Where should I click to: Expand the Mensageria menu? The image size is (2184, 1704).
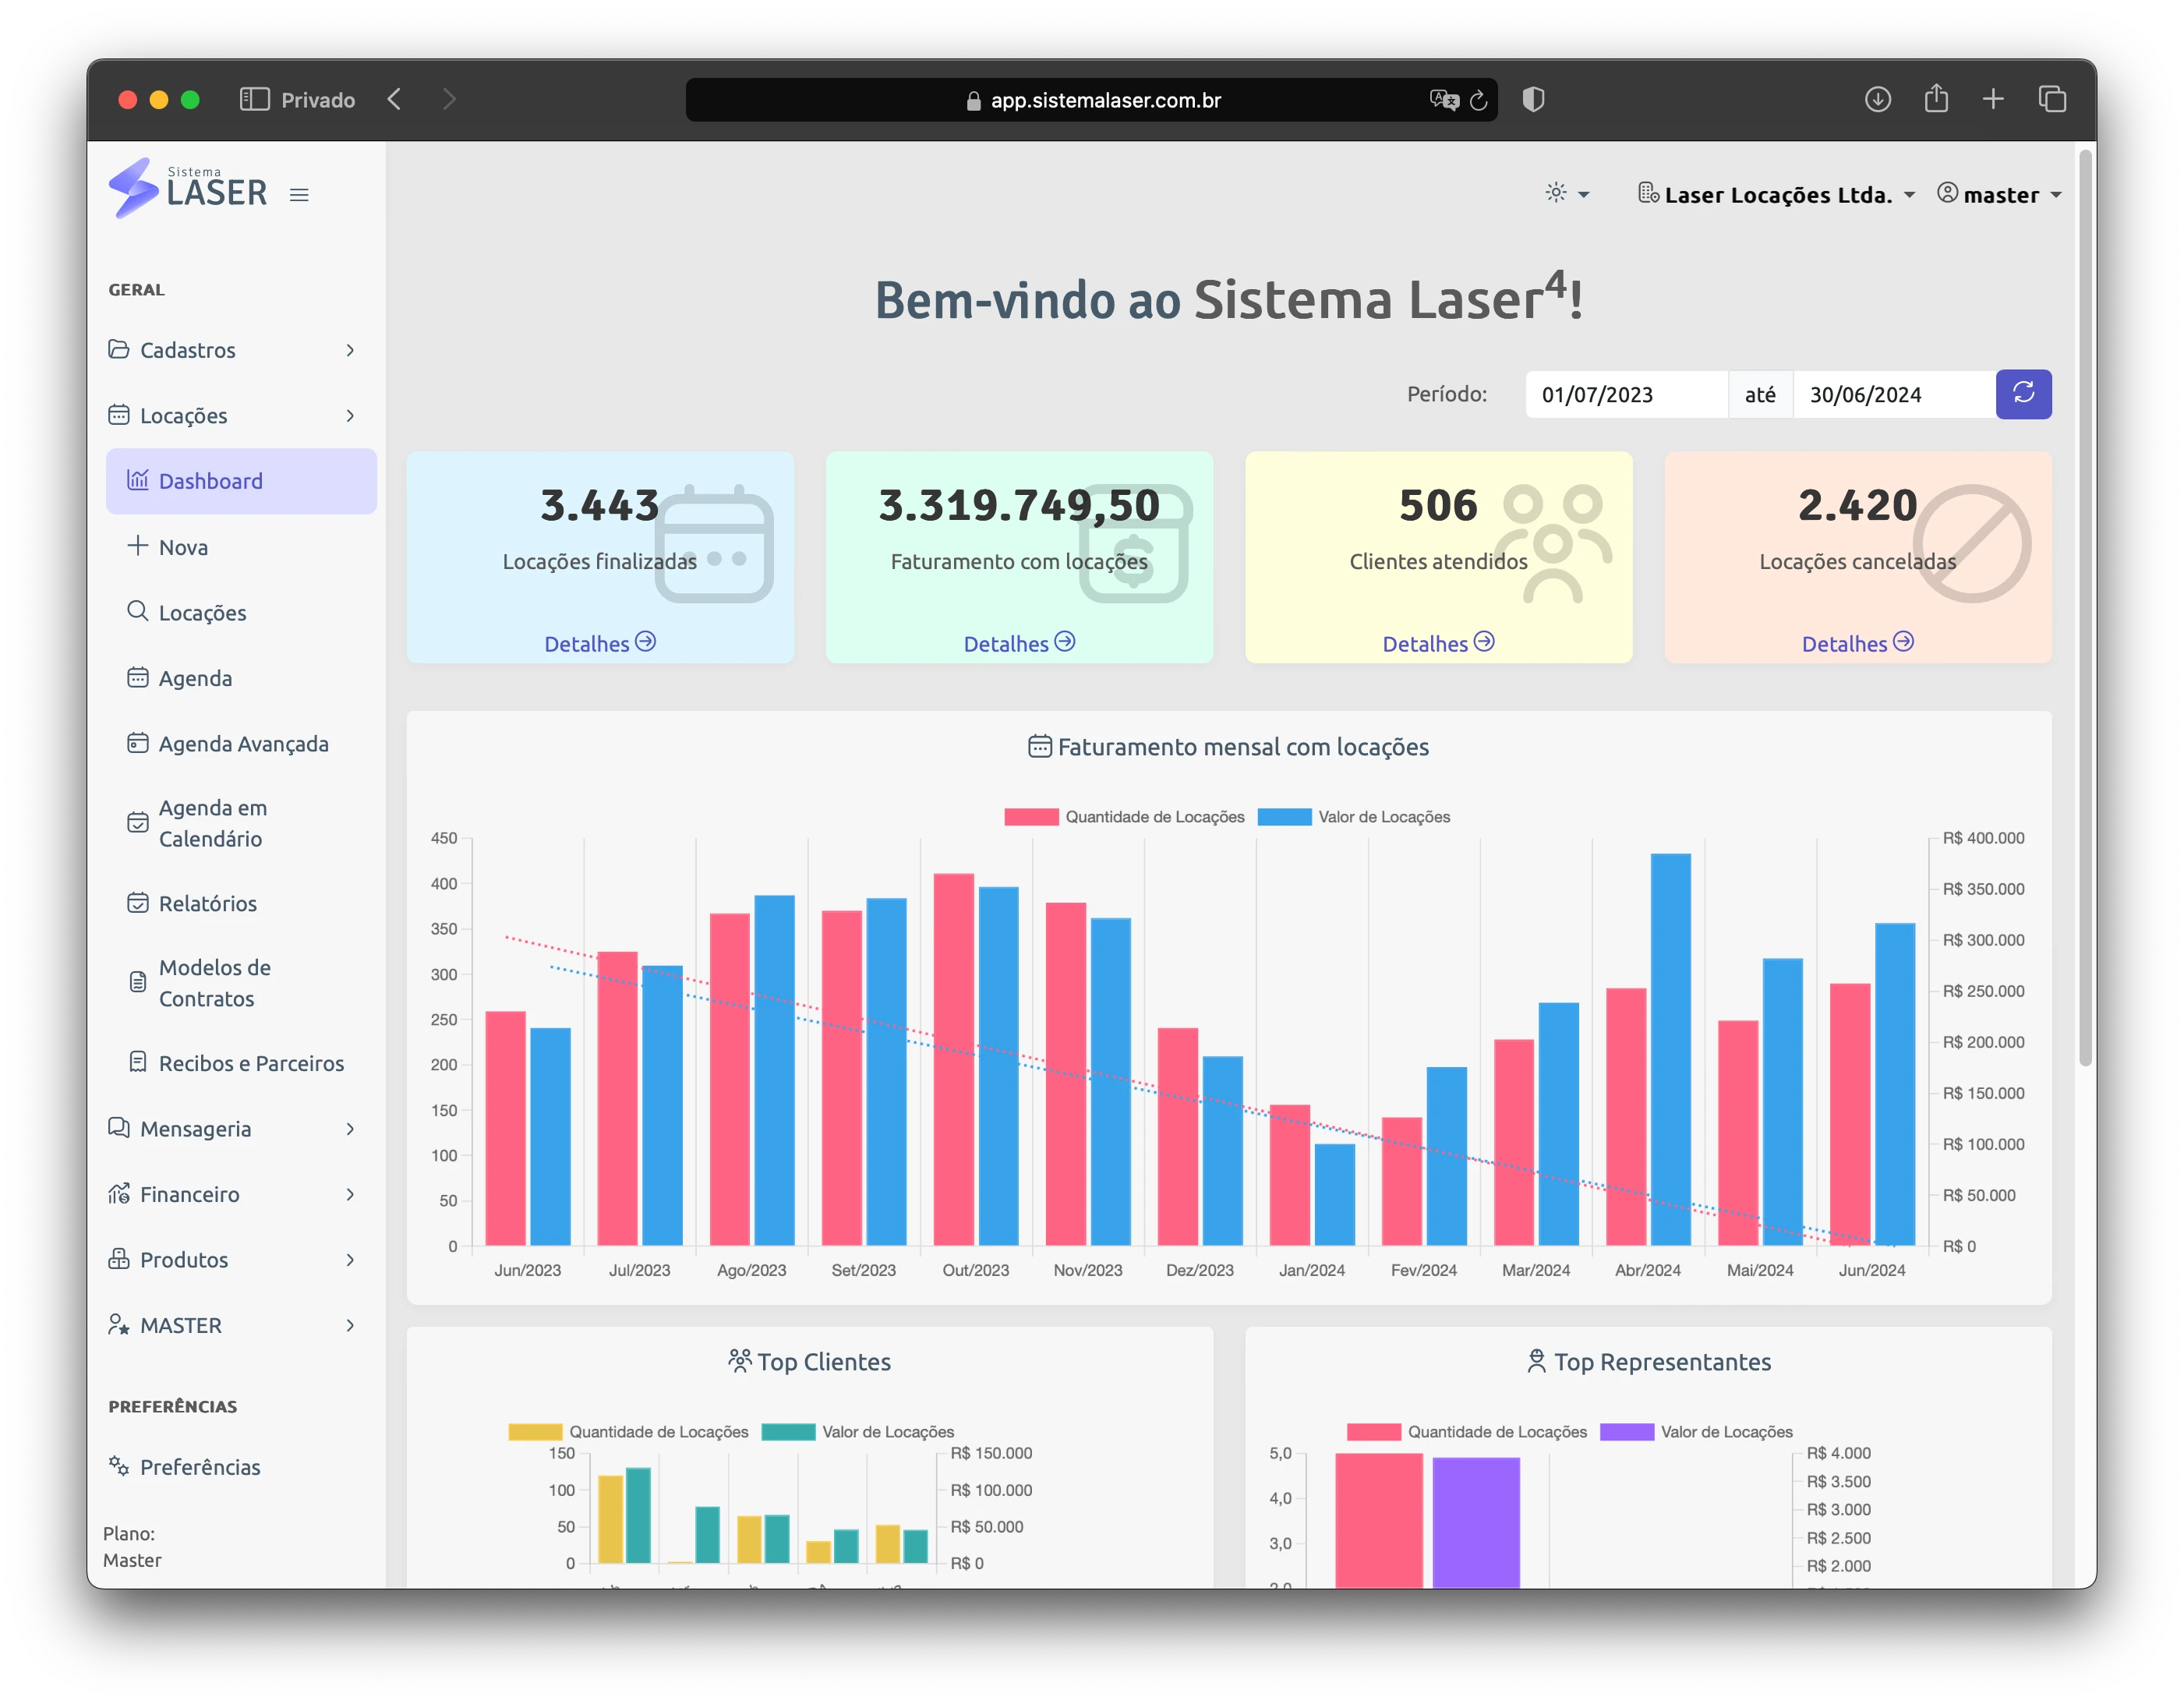coord(232,1129)
